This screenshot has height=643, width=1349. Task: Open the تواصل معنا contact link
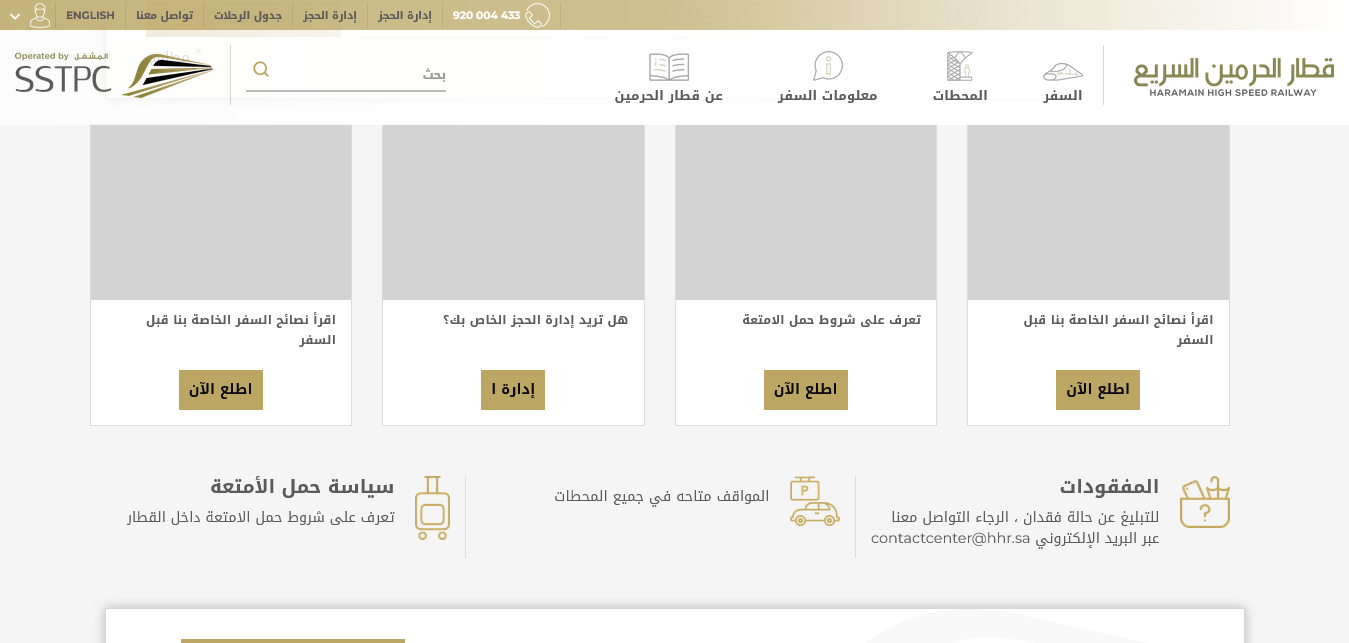click(164, 15)
